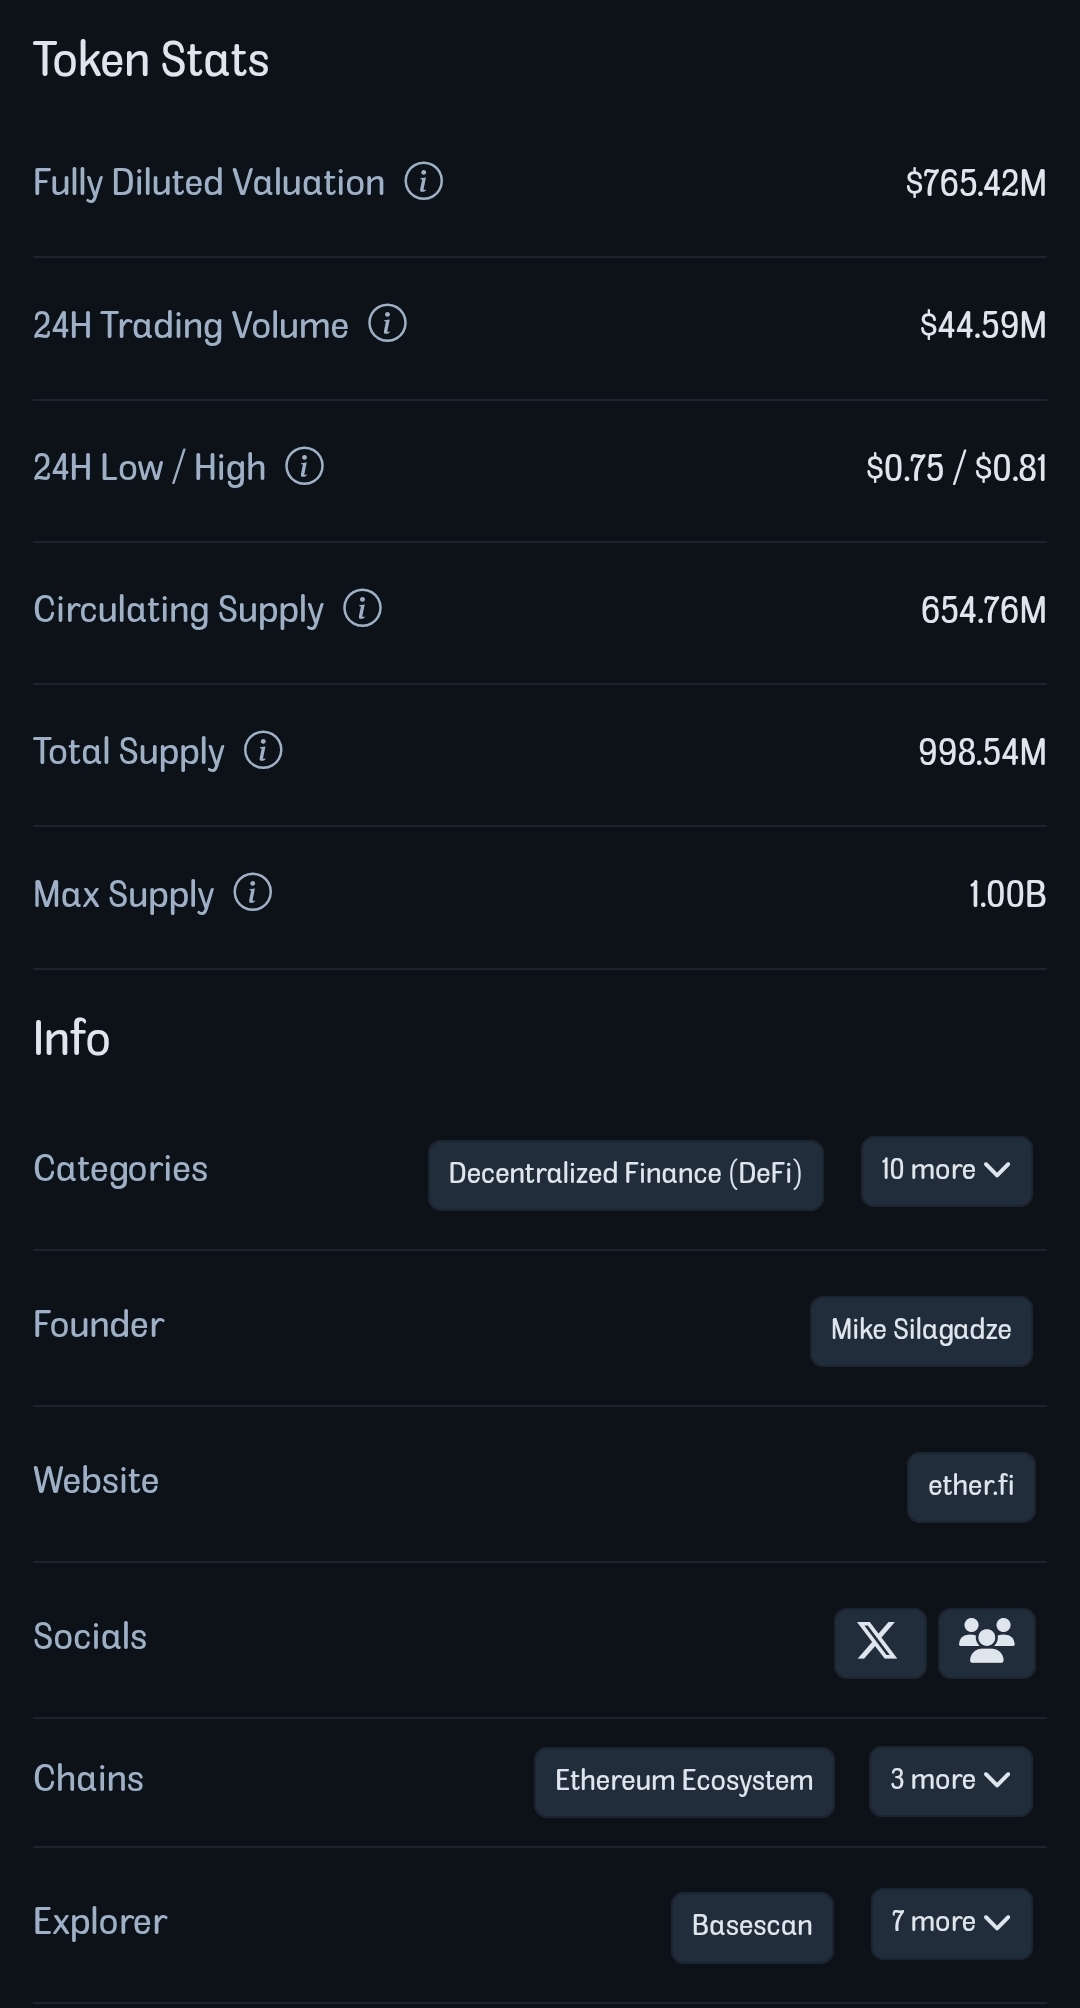Click info icon beside Fully Diluted Valuation
Image resolution: width=1080 pixels, height=2008 pixels.
pyautogui.click(x=423, y=182)
